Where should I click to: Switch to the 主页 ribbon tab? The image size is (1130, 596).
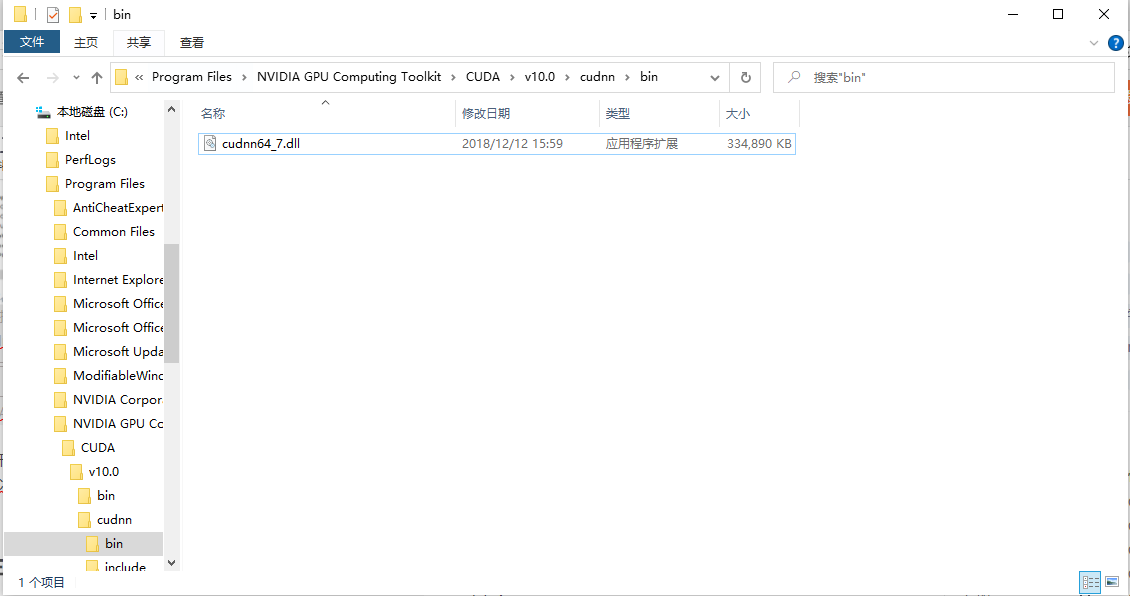coord(86,43)
